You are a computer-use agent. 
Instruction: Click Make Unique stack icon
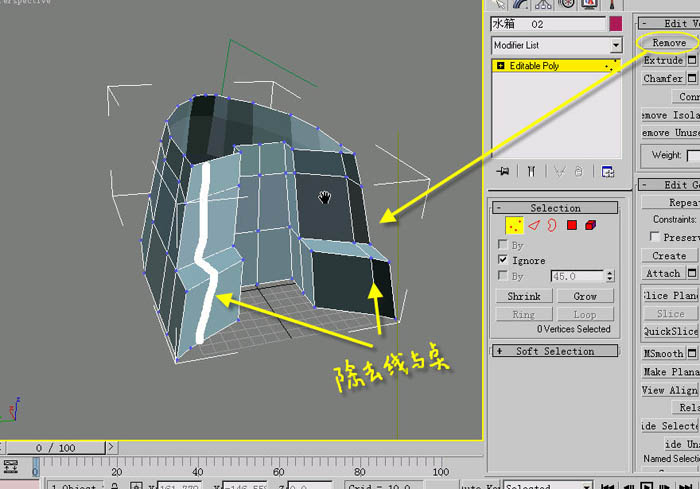point(559,171)
